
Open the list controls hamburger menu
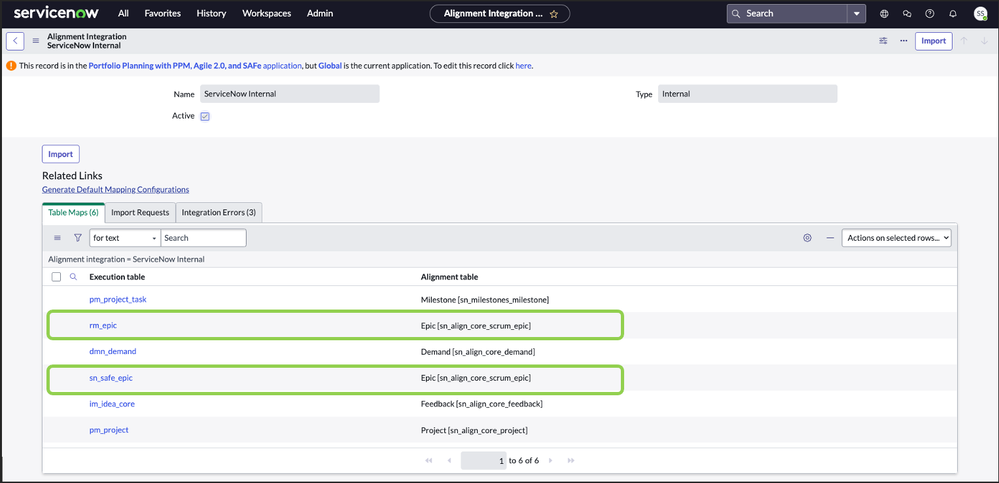pyautogui.click(x=57, y=238)
